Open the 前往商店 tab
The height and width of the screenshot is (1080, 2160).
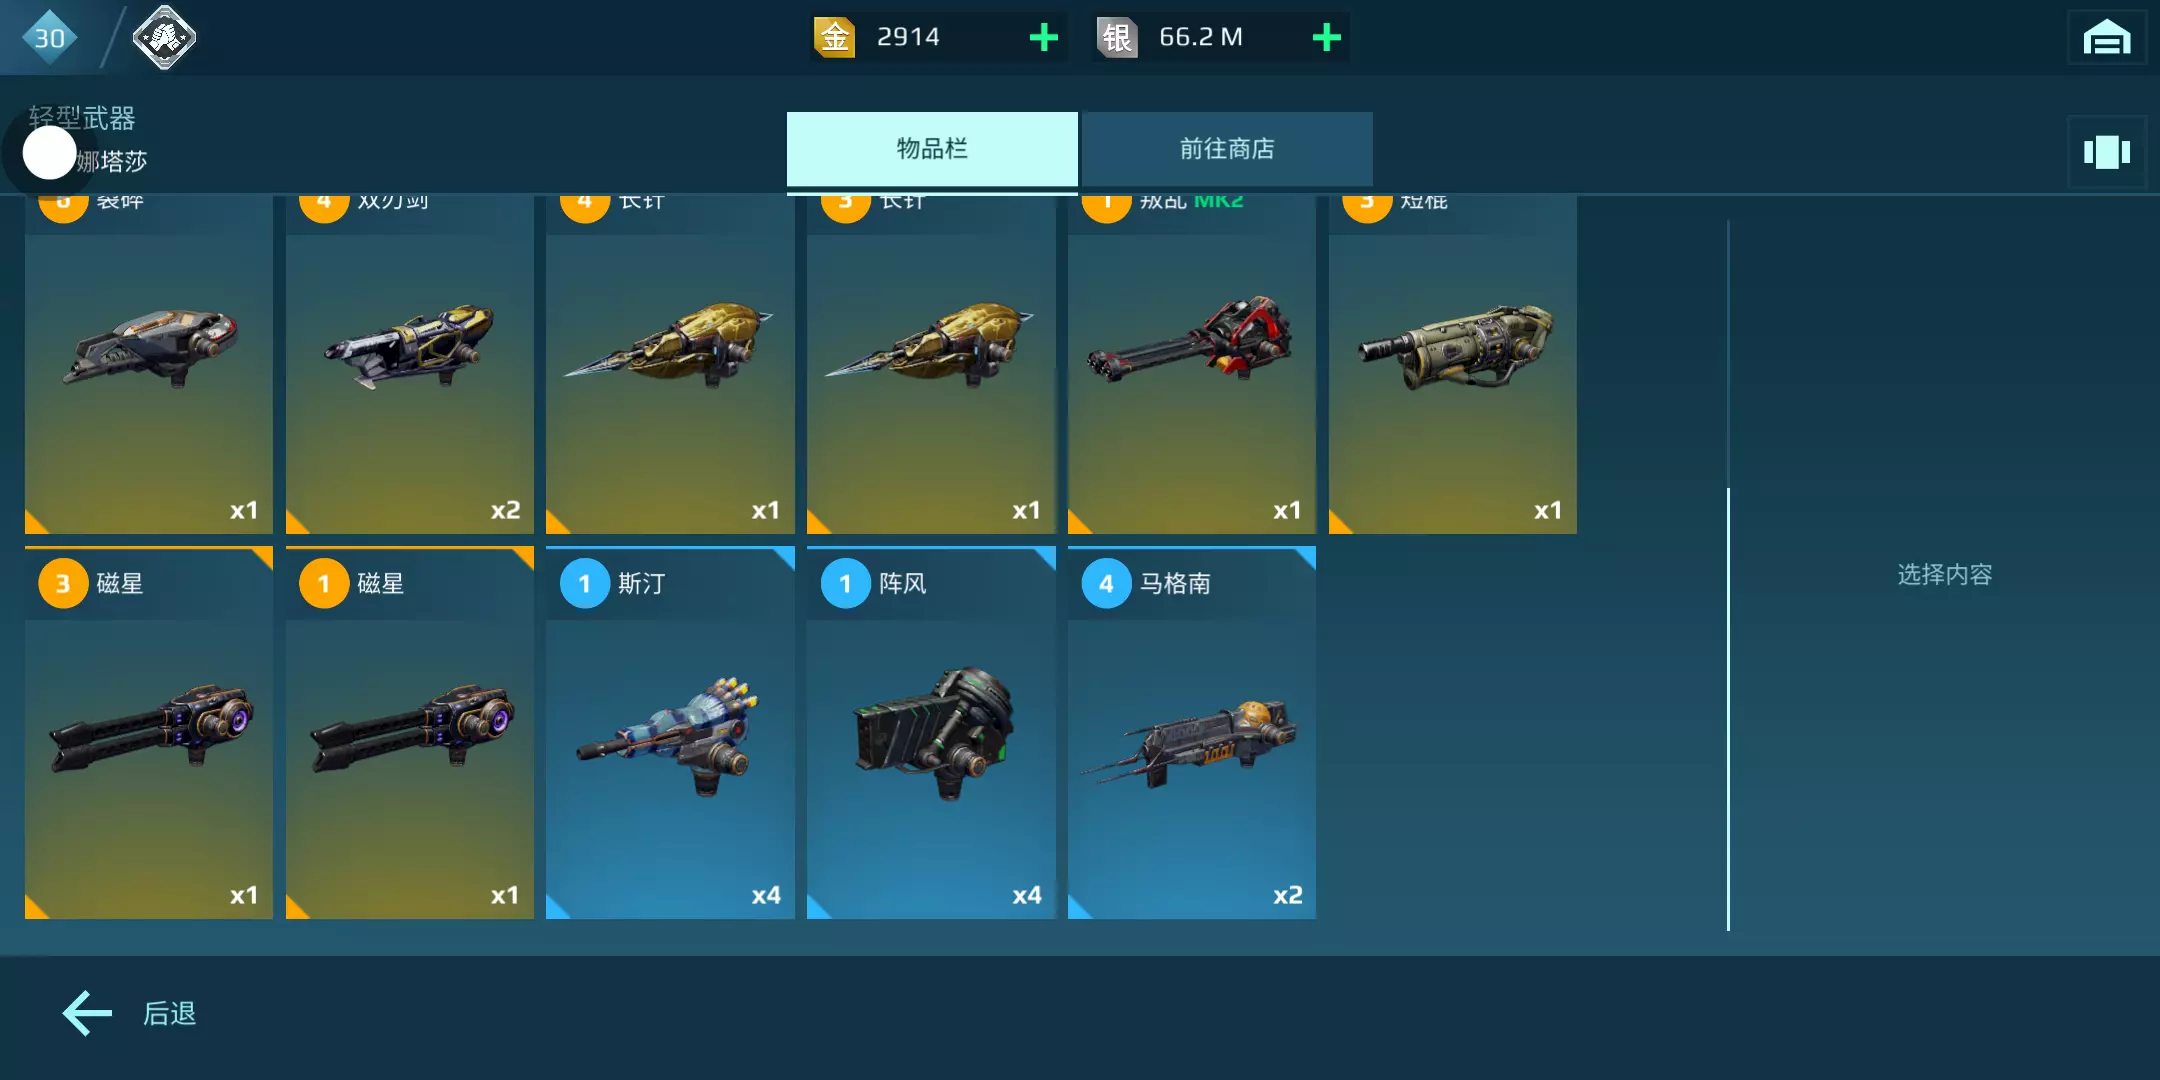click(1227, 149)
